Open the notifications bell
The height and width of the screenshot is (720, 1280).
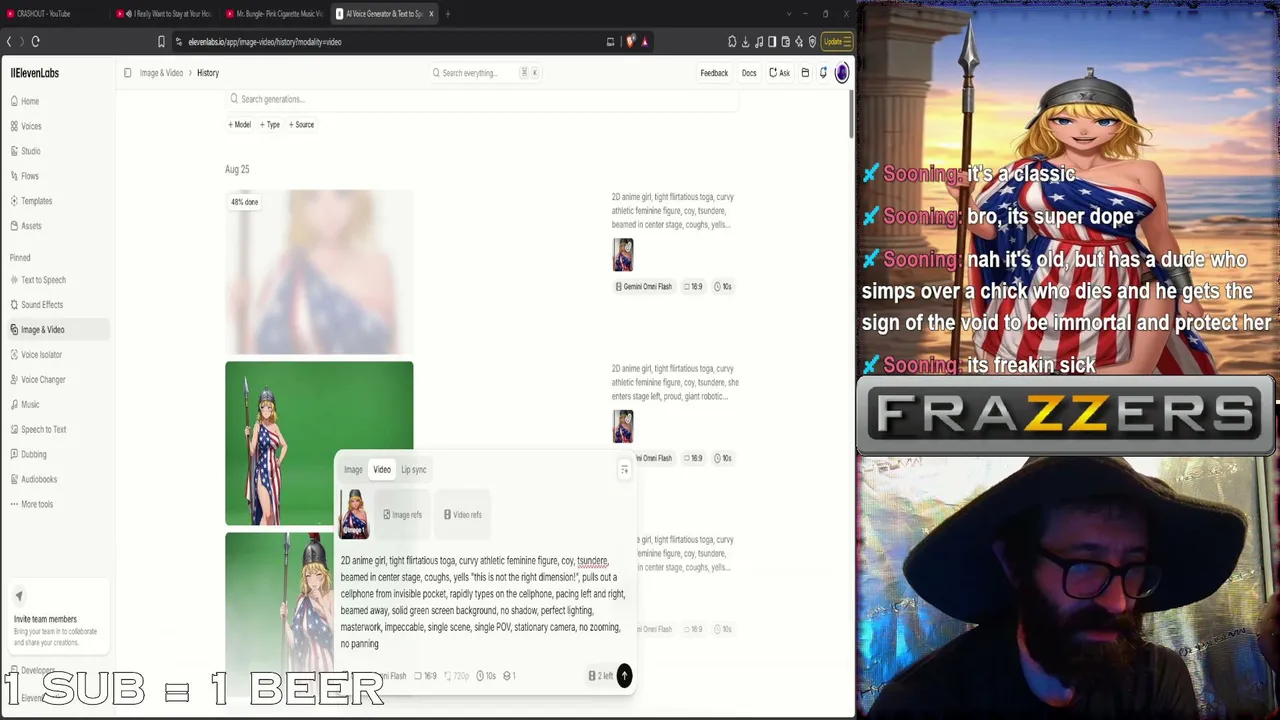click(823, 73)
